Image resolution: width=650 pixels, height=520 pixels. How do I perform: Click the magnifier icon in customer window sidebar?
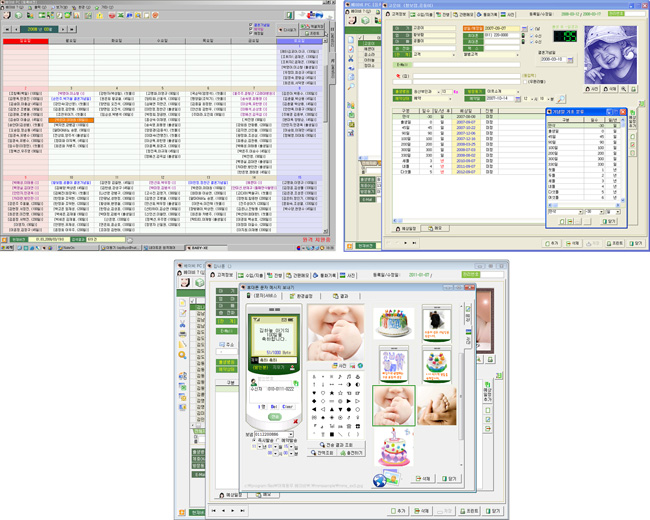pos(351,86)
